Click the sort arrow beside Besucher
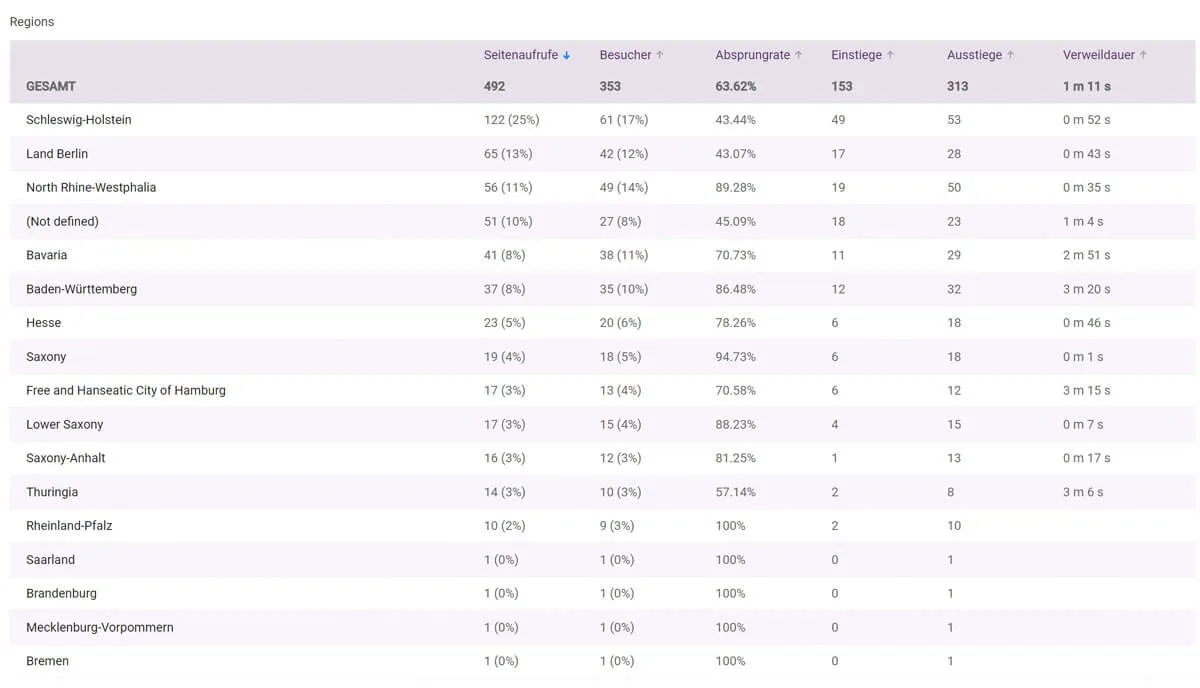Image resolution: width=1200 pixels, height=688 pixels. pyautogui.click(x=660, y=56)
